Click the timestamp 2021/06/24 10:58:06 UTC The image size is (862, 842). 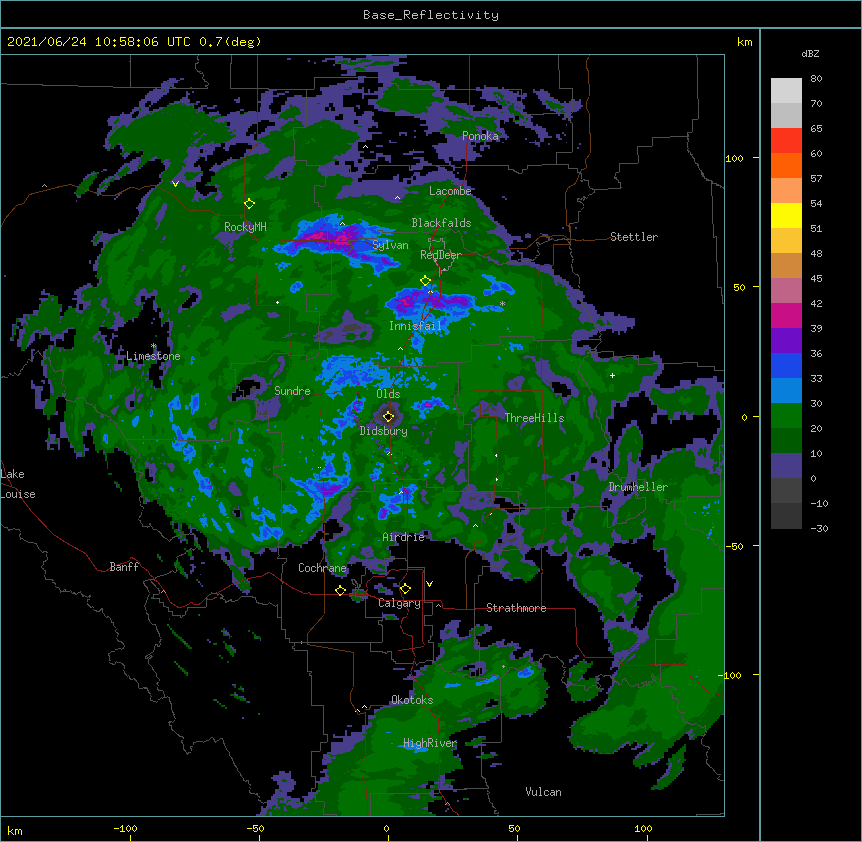[x=99, y=42]
